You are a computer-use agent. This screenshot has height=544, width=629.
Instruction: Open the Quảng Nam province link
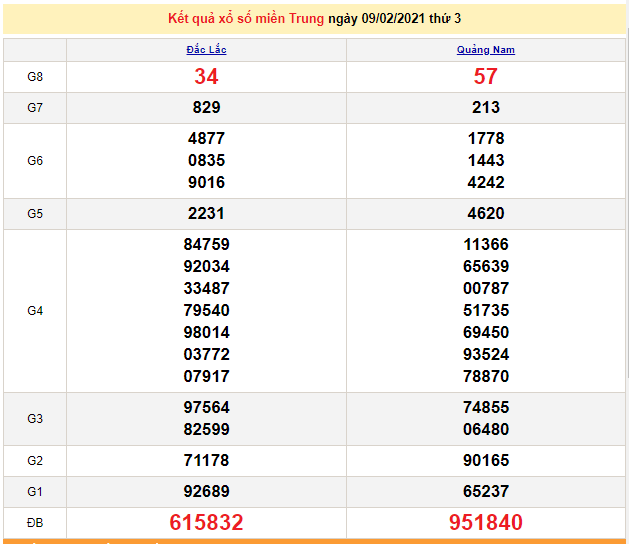(x=486, y=49)
